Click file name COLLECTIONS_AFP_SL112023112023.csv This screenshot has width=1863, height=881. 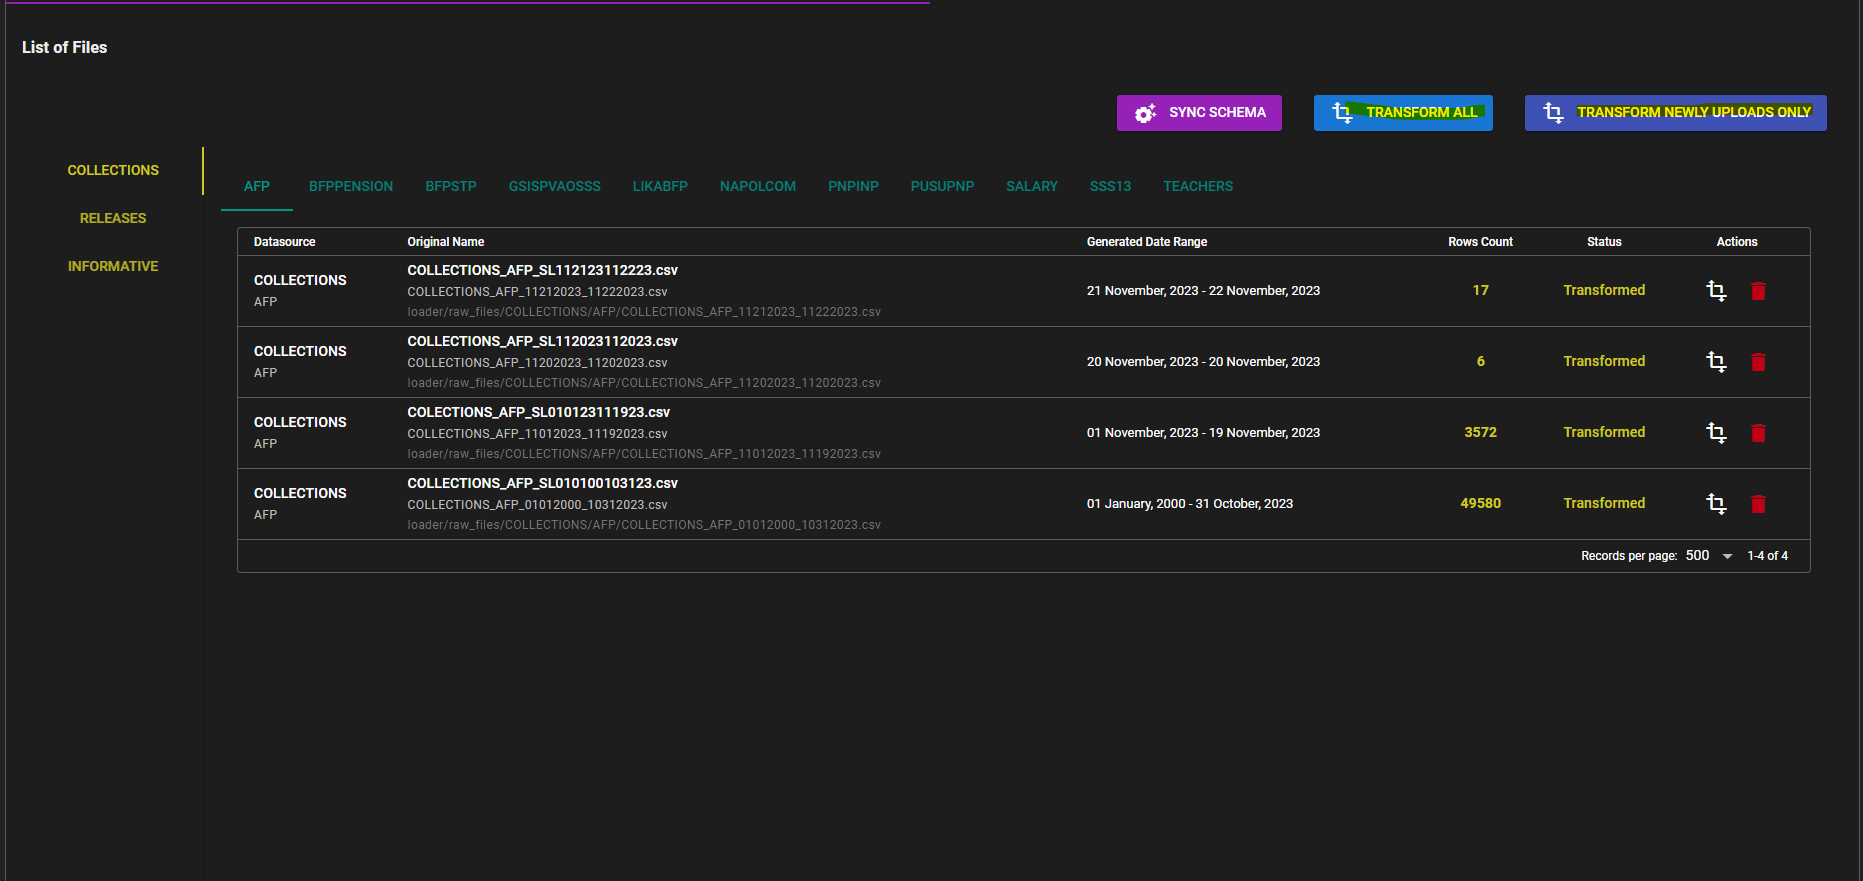point(542,342)
